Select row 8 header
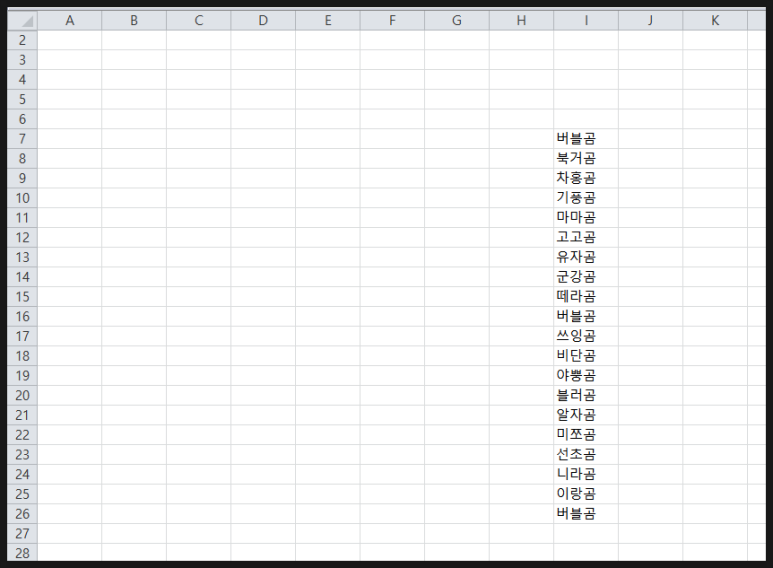 tap(22, 158)
